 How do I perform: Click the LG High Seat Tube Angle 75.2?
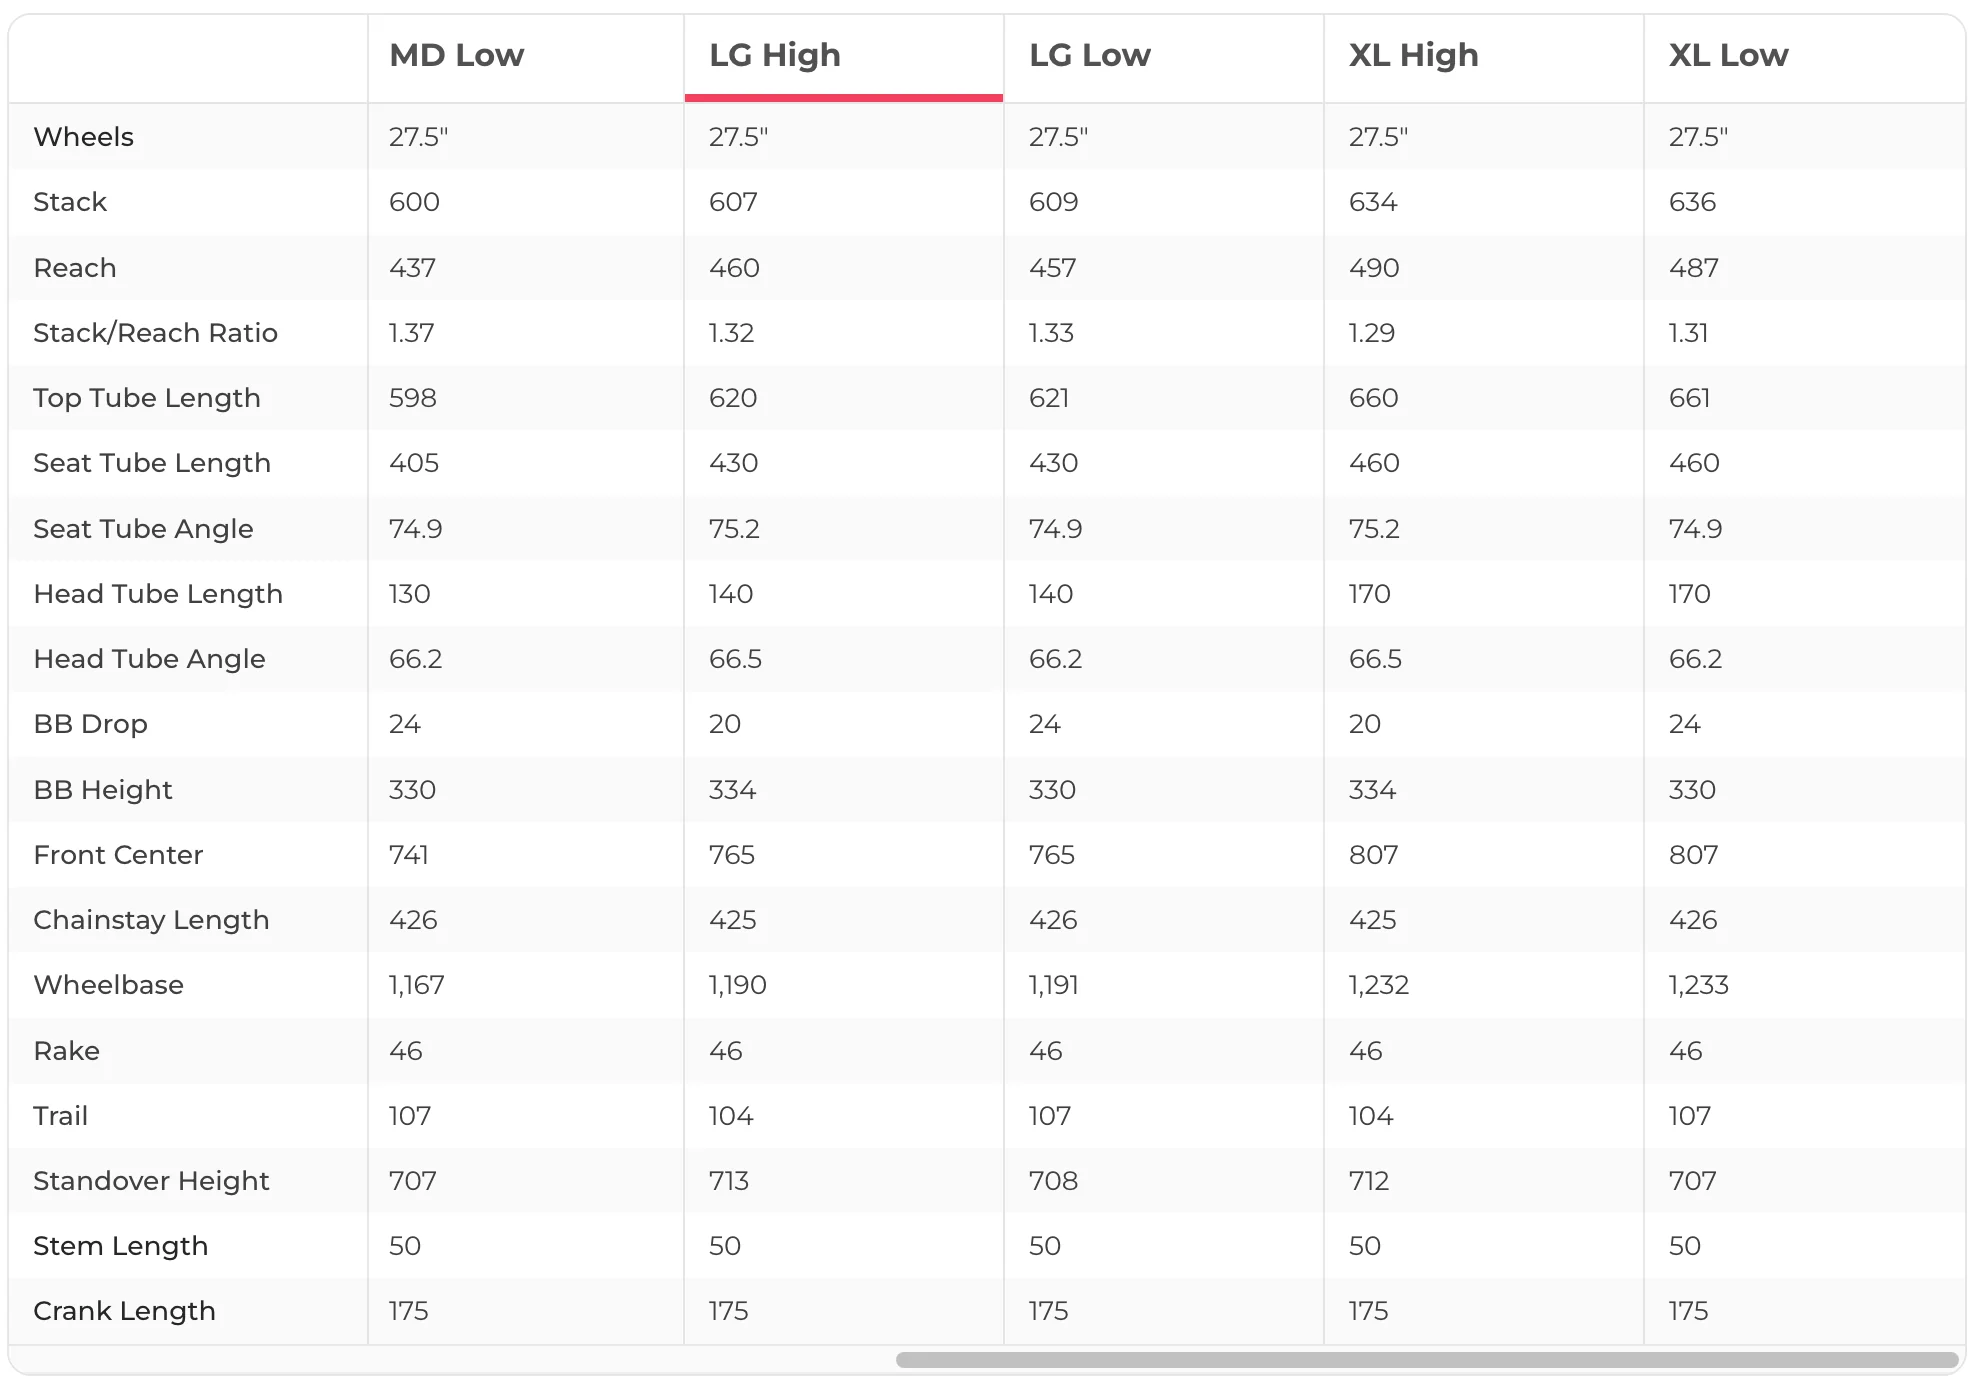pos(734,529)
